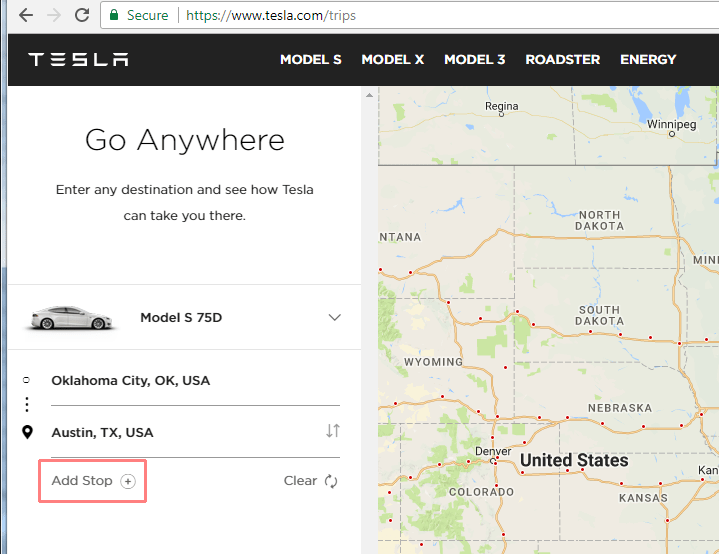Click the Clear route button
The height and width of the screenshot is (554, 719).
(x=310, y=481)
